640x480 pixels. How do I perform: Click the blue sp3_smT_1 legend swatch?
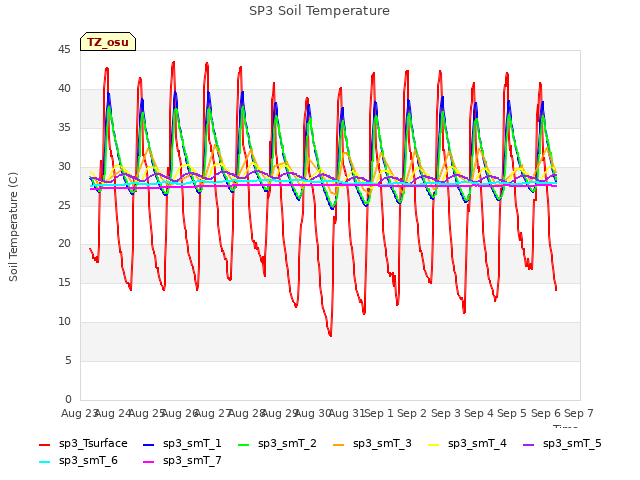coord(149,444)
